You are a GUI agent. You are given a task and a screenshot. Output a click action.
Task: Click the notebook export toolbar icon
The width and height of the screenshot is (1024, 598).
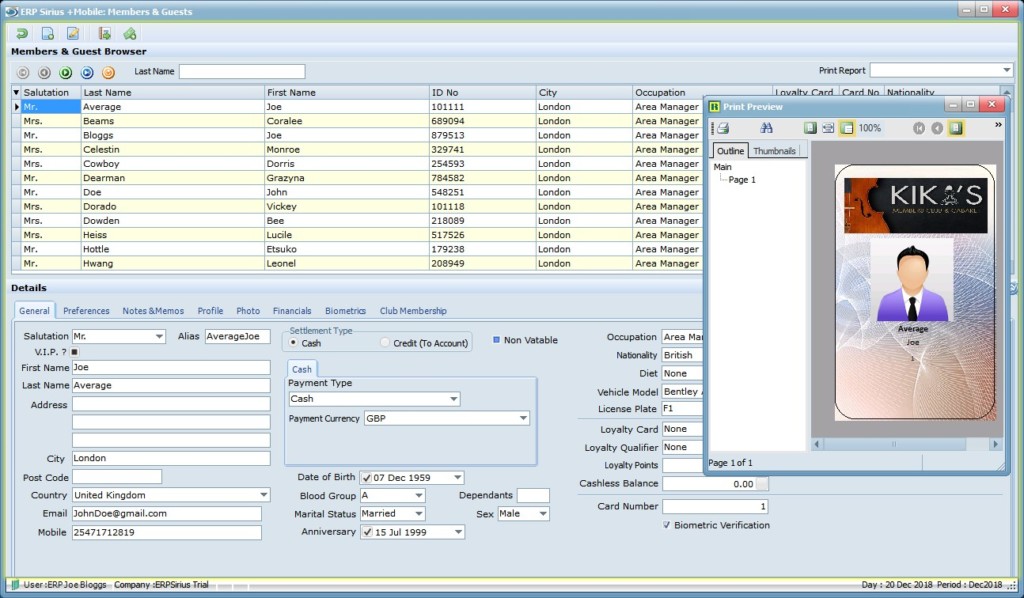(104, 33)
